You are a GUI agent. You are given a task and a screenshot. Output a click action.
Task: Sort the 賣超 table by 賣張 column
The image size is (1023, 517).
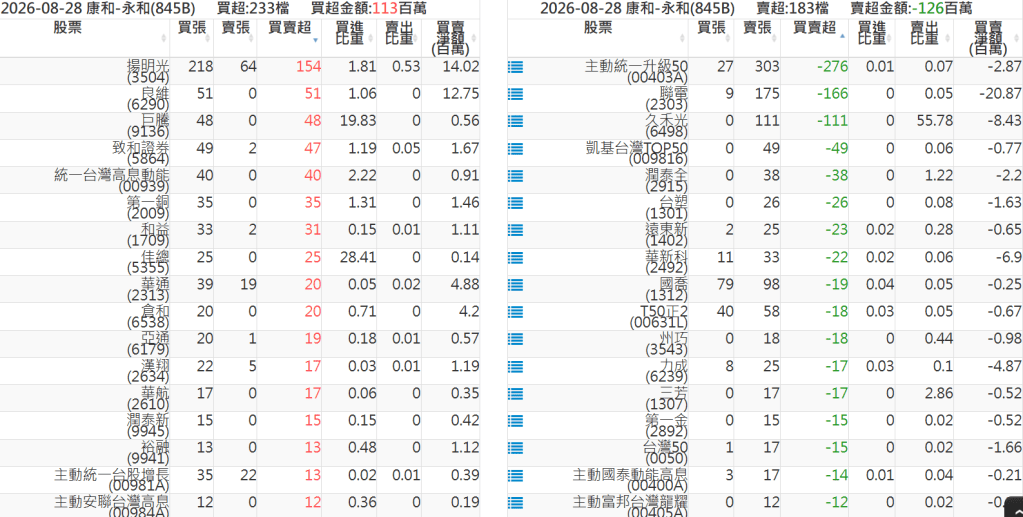click(x=757, y=38)
